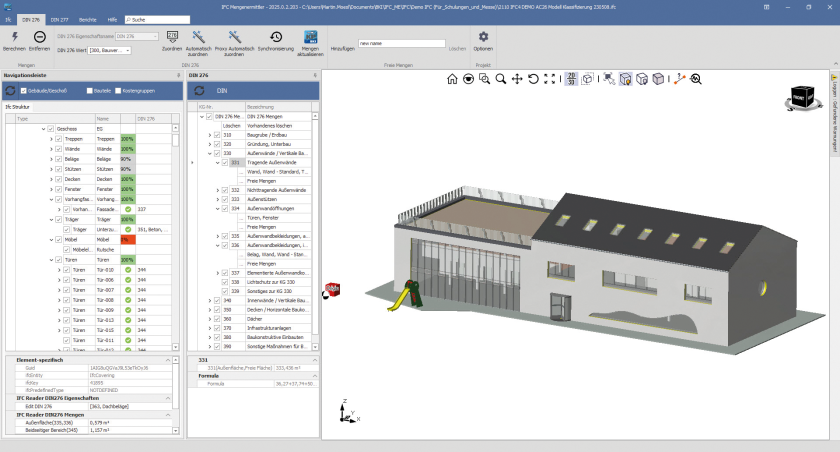Open the Hilfe tab
The height and width of the screenshot is (452, 840).
coord(112,20)
